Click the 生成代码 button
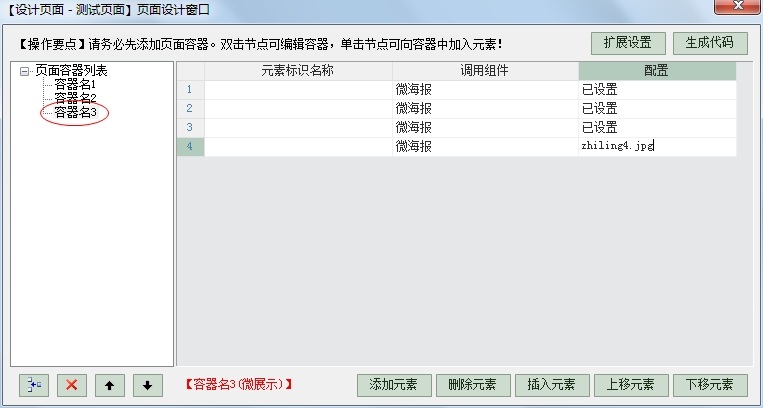 (x=709, y=43)
